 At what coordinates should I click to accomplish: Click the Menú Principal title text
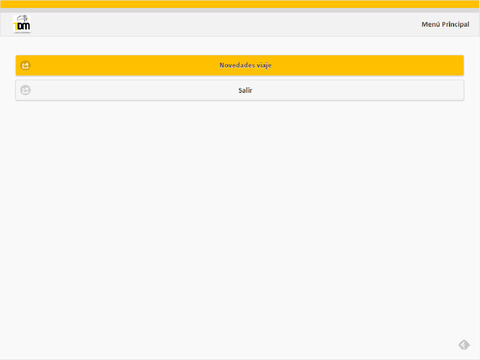(445, 24)
